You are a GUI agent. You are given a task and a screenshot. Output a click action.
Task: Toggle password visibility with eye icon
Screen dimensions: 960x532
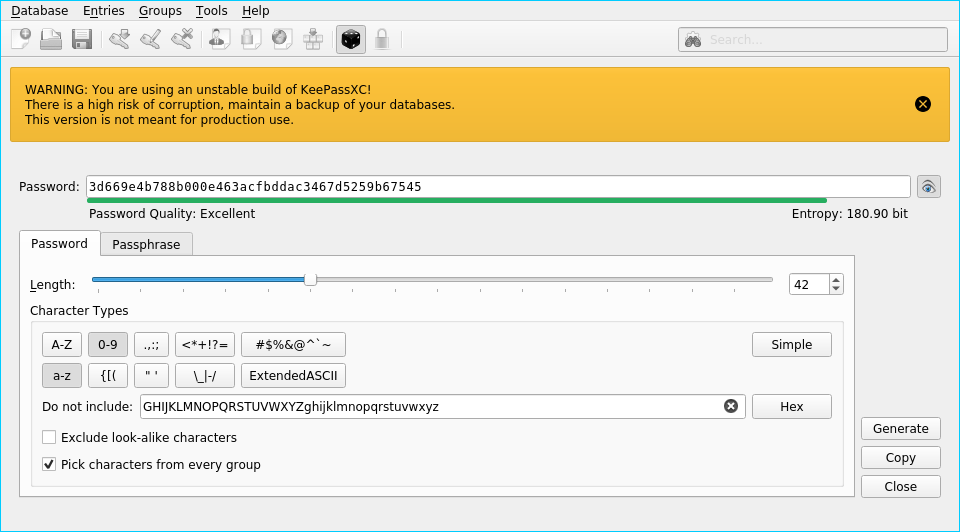[928, 187]
